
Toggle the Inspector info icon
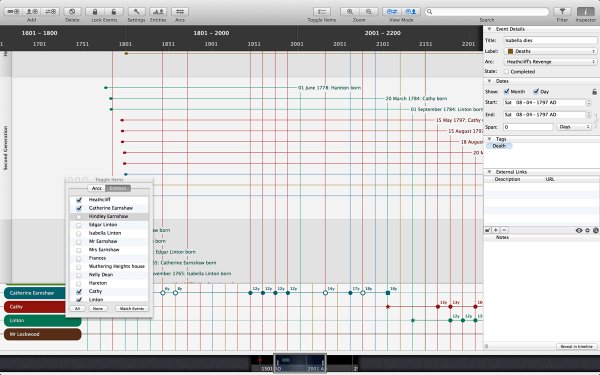[585, 12]
